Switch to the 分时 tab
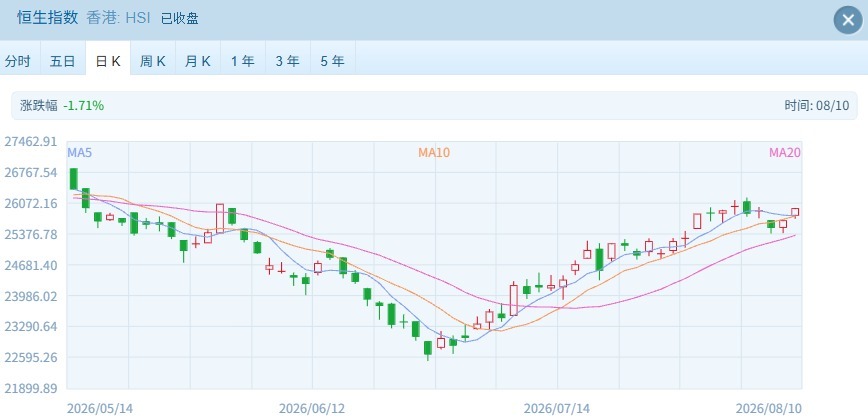The image size is (868, 418). pos(18,61)
